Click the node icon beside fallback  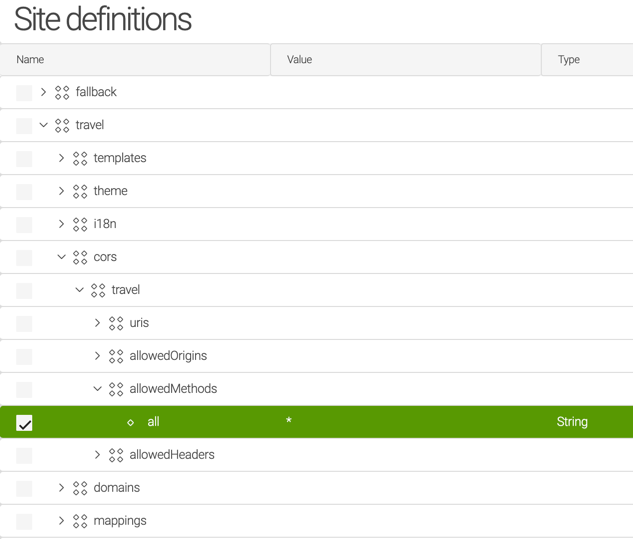click(x=62, y=92)
